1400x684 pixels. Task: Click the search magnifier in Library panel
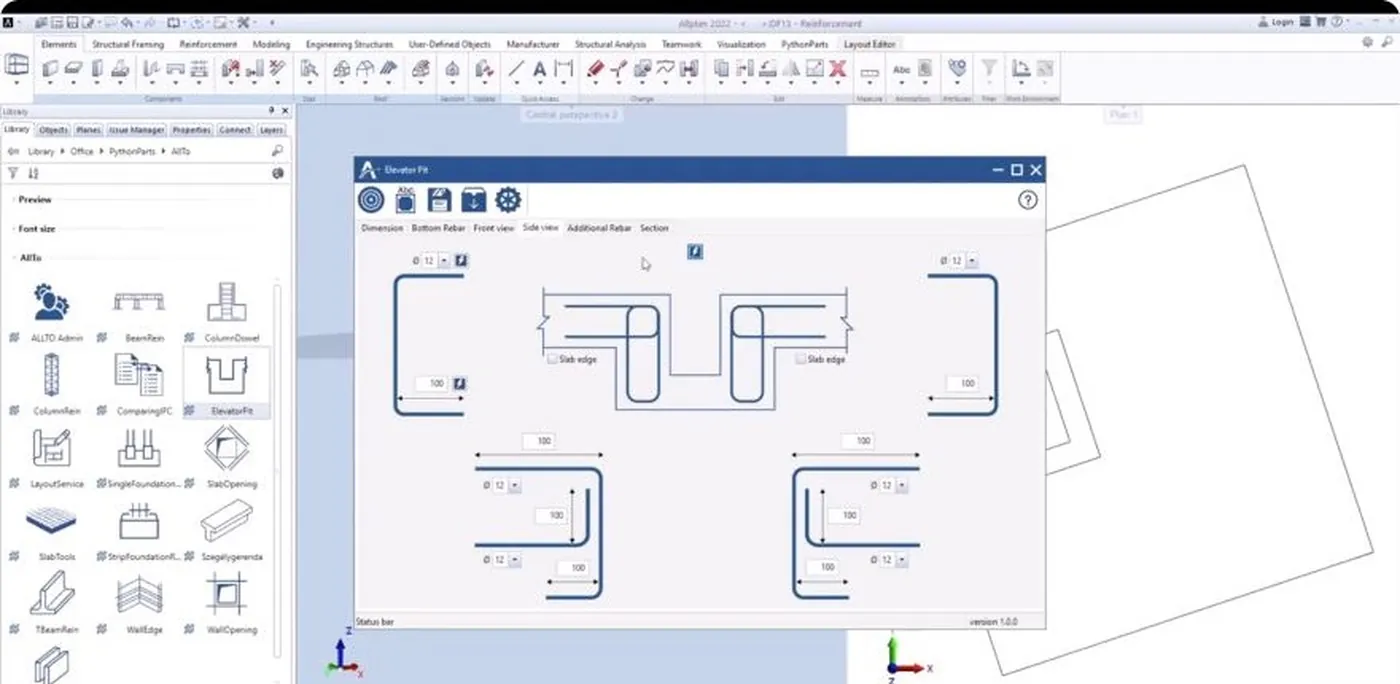click(x=277, y=151)
